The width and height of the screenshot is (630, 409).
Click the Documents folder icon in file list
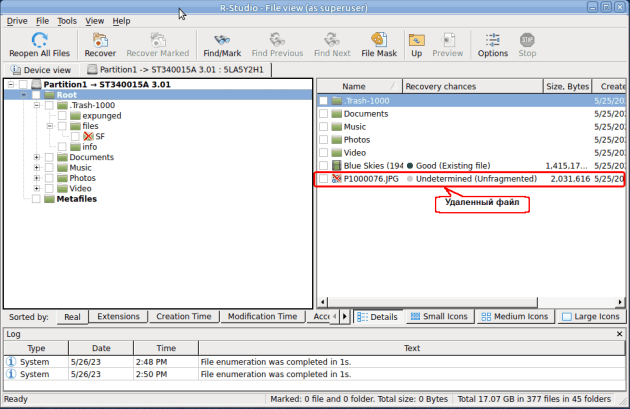[337, 114]
